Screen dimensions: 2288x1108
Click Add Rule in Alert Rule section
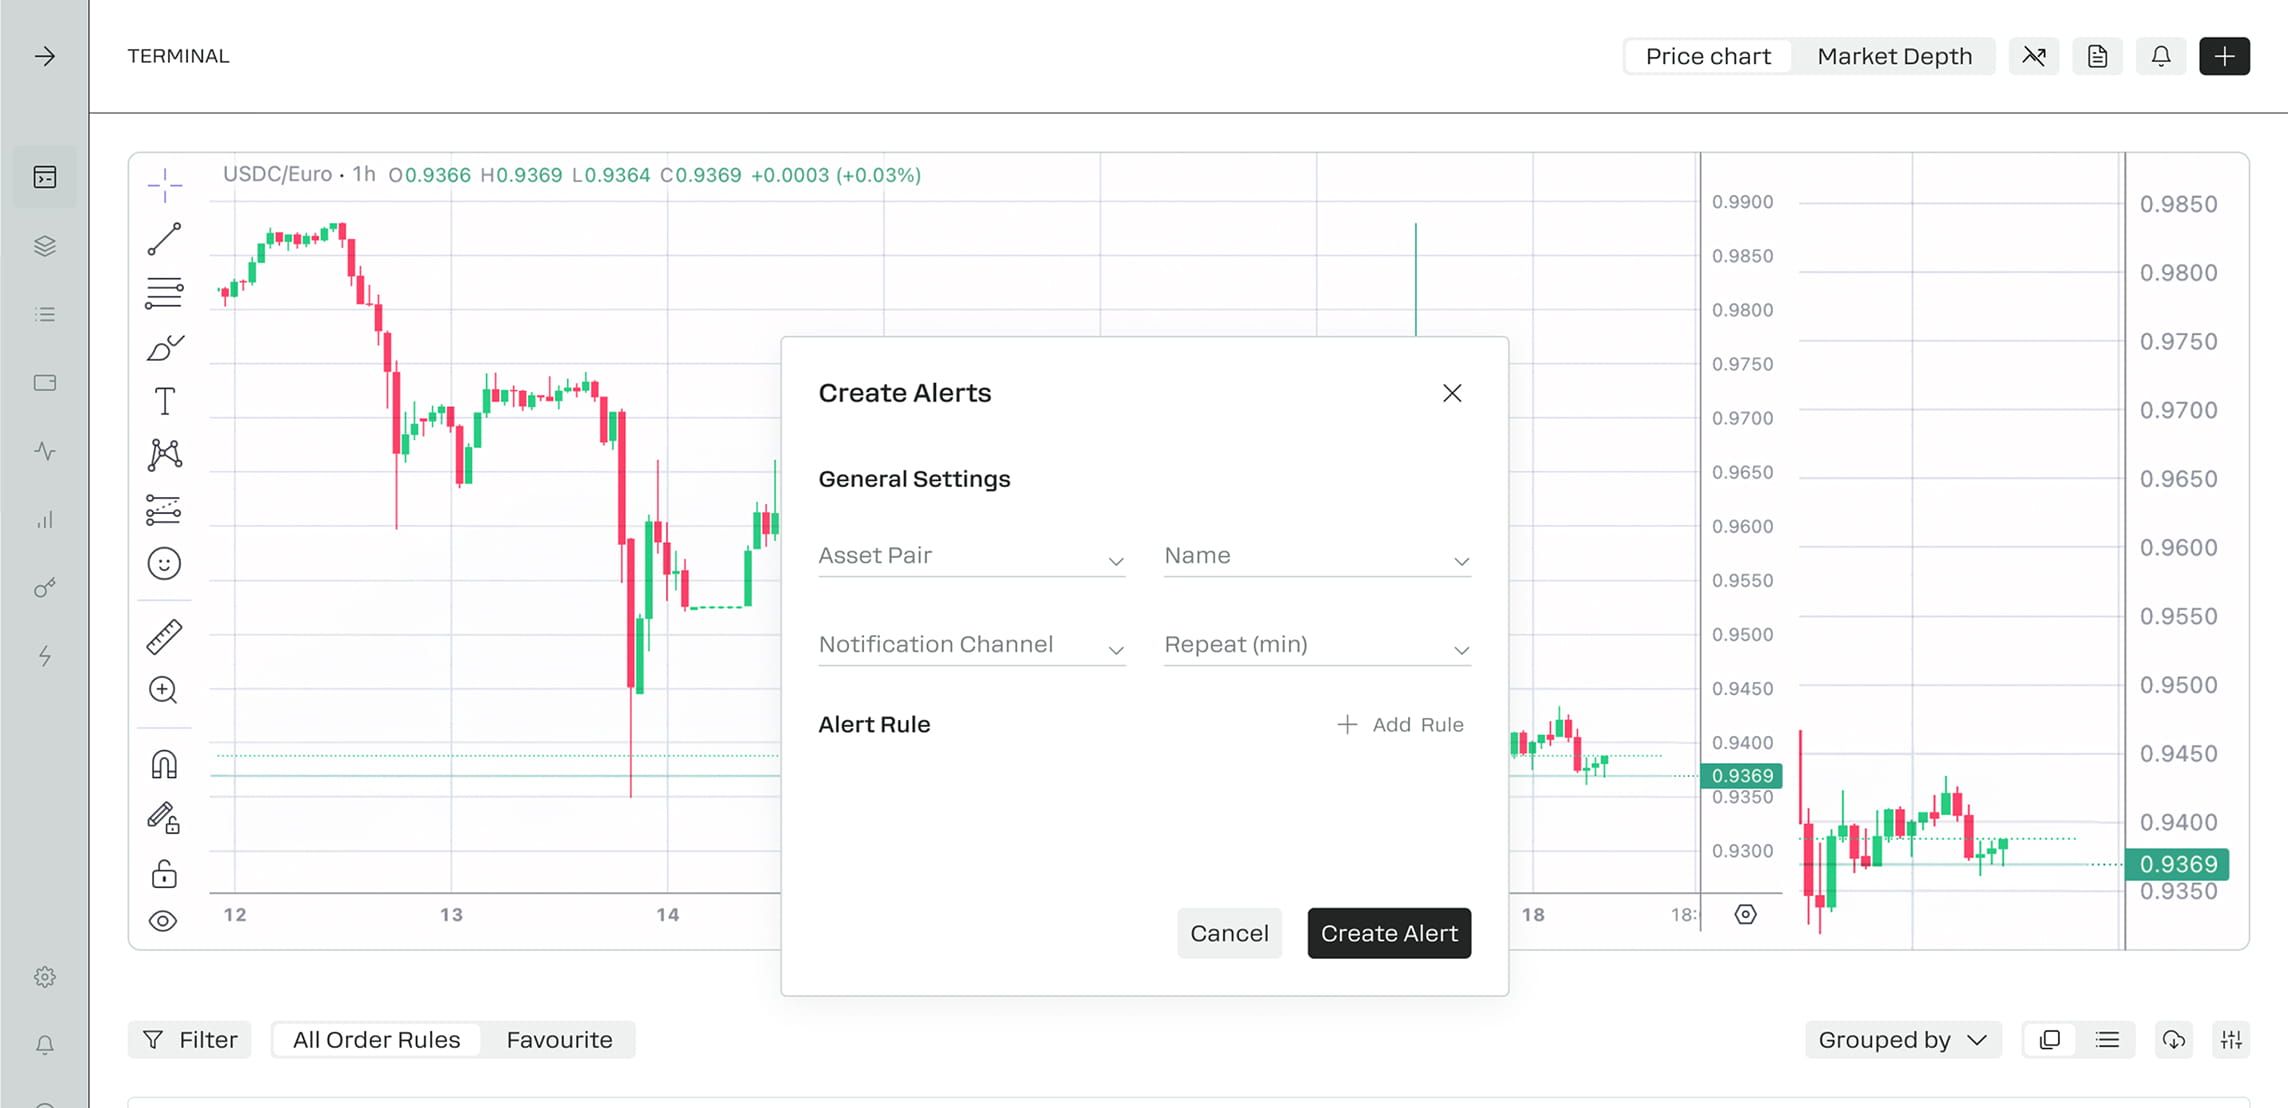click(x=1400, y=725)
